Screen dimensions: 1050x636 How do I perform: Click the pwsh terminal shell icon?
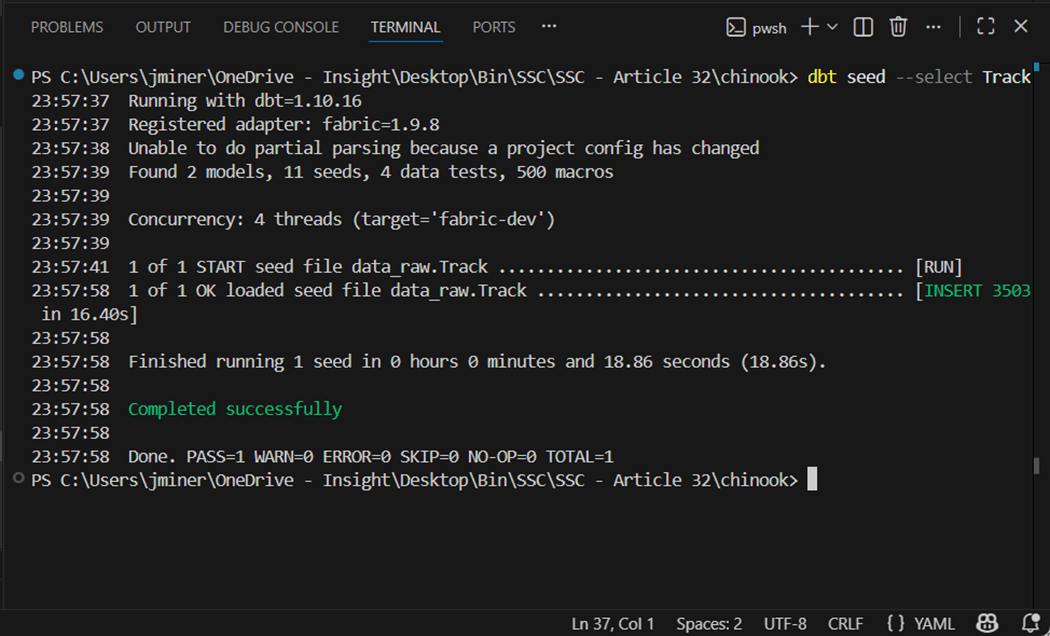pos(736,28)
